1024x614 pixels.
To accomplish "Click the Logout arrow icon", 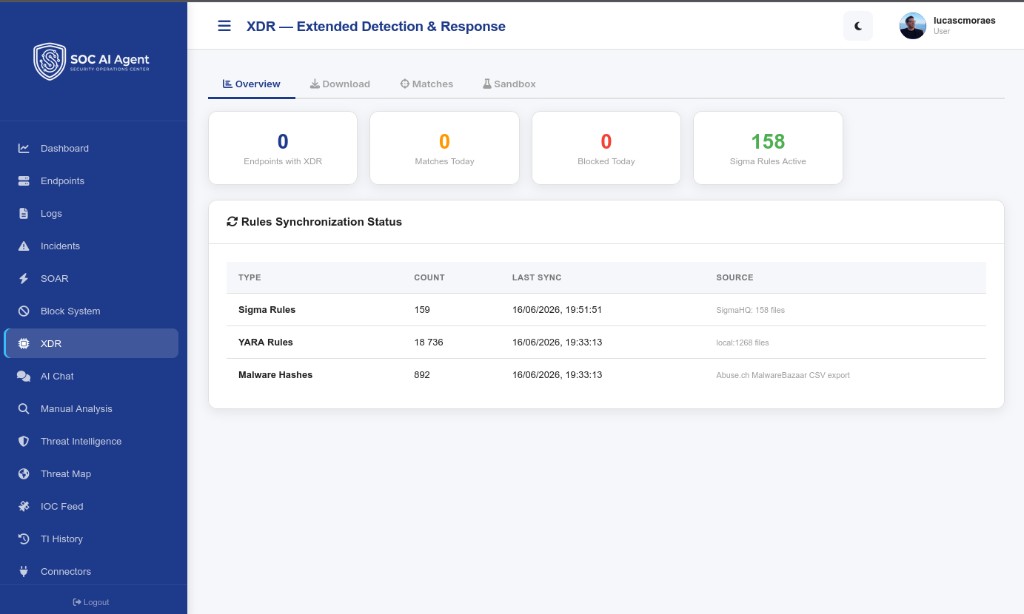I will click(x=77, y=602).
